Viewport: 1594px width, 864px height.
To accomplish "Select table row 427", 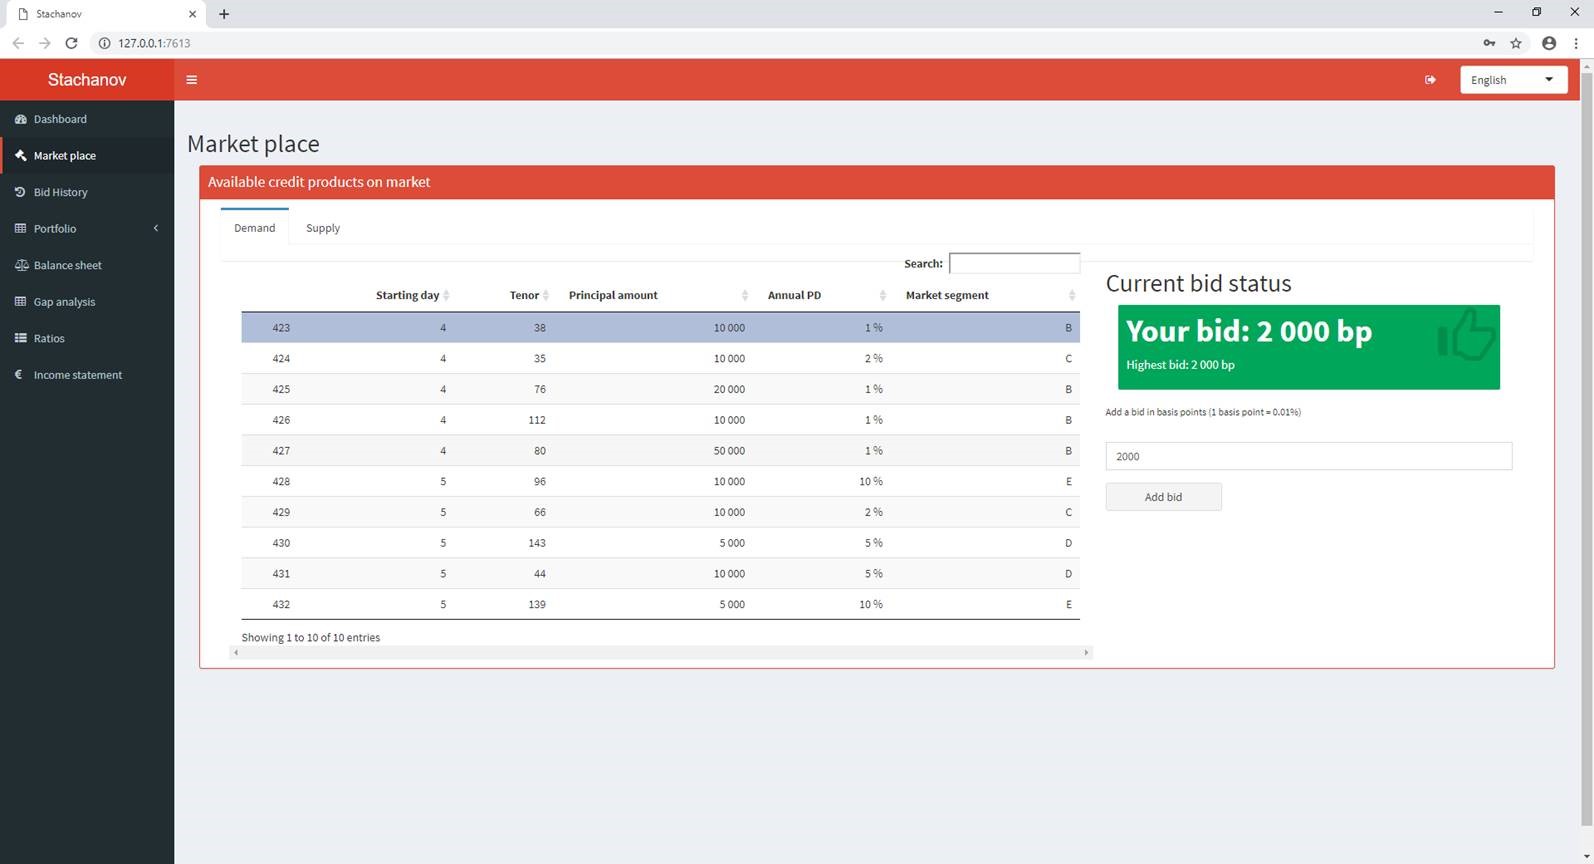I will click(x=660, y=451).
